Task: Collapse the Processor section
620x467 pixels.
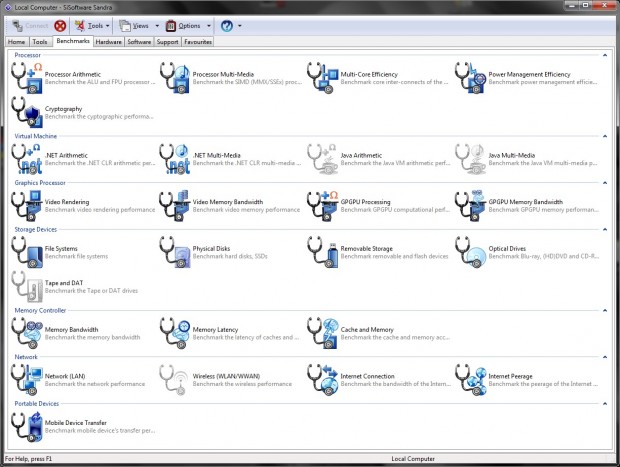Action: pos(605,55)
